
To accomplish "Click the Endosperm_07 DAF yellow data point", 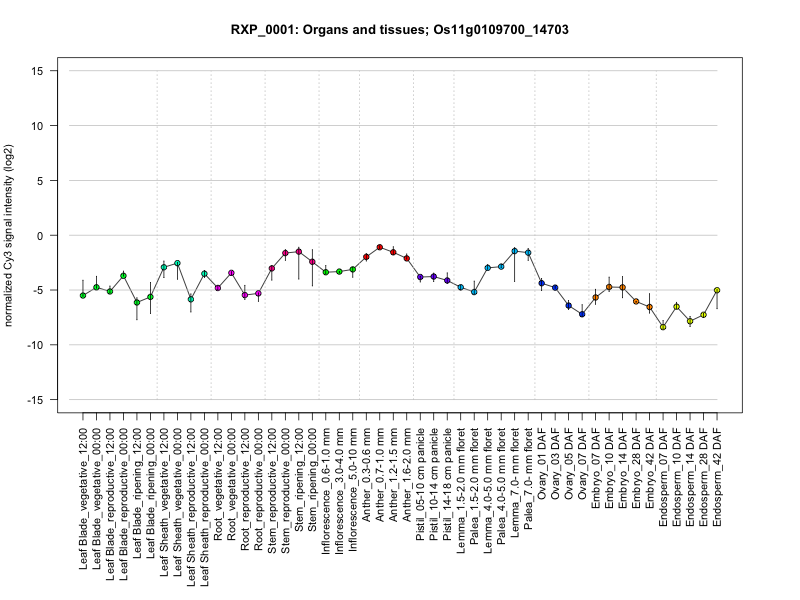I will pos(663,327).
